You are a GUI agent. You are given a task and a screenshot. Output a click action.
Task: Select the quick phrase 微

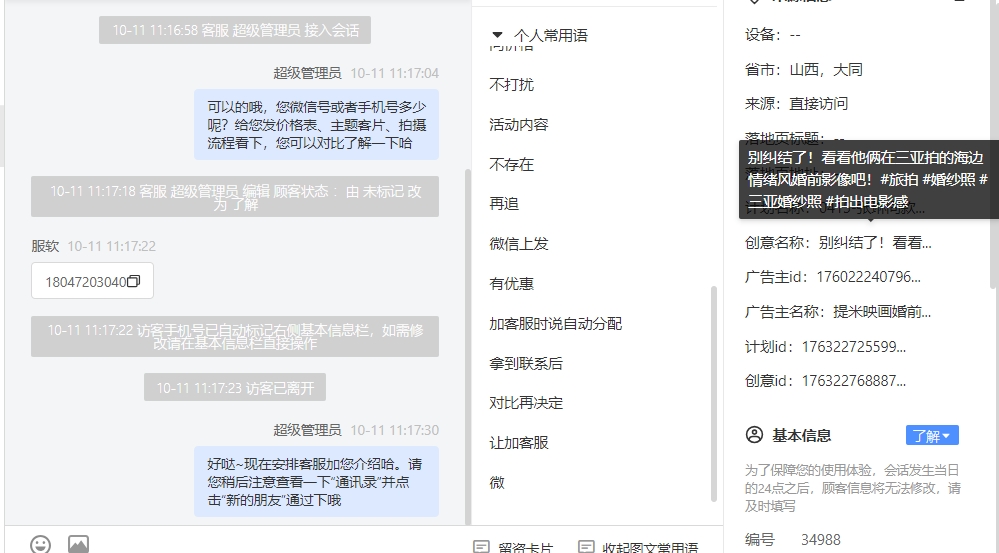(497, 482)
